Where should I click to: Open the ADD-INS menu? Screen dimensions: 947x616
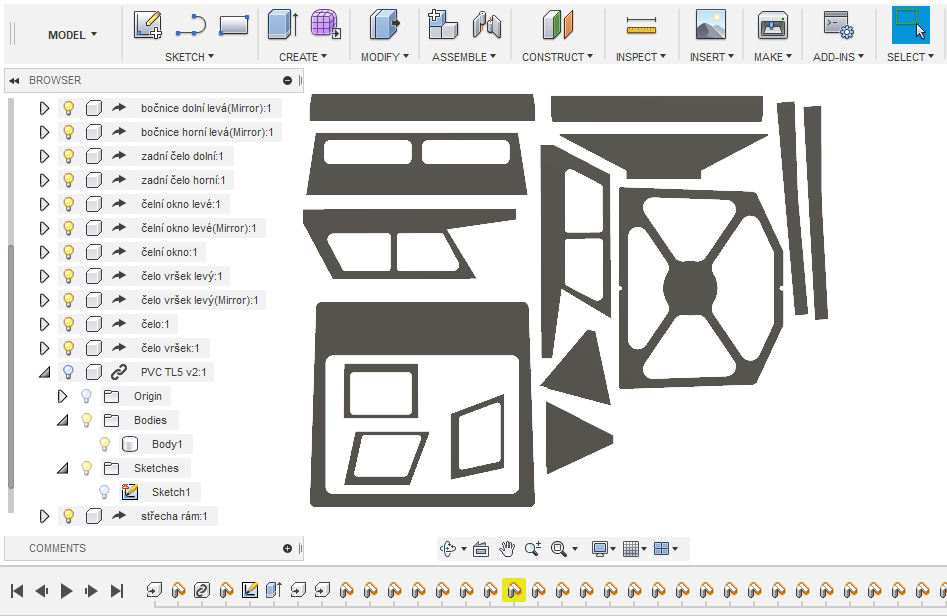tap(838, 57)
